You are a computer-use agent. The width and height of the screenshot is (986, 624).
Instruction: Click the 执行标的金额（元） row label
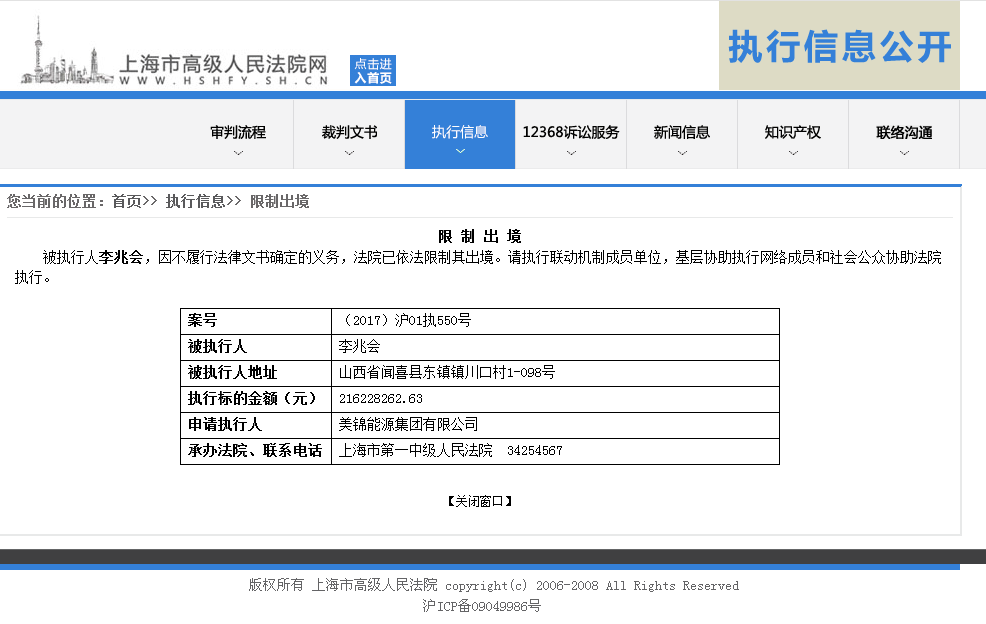(x=252, y=399)
